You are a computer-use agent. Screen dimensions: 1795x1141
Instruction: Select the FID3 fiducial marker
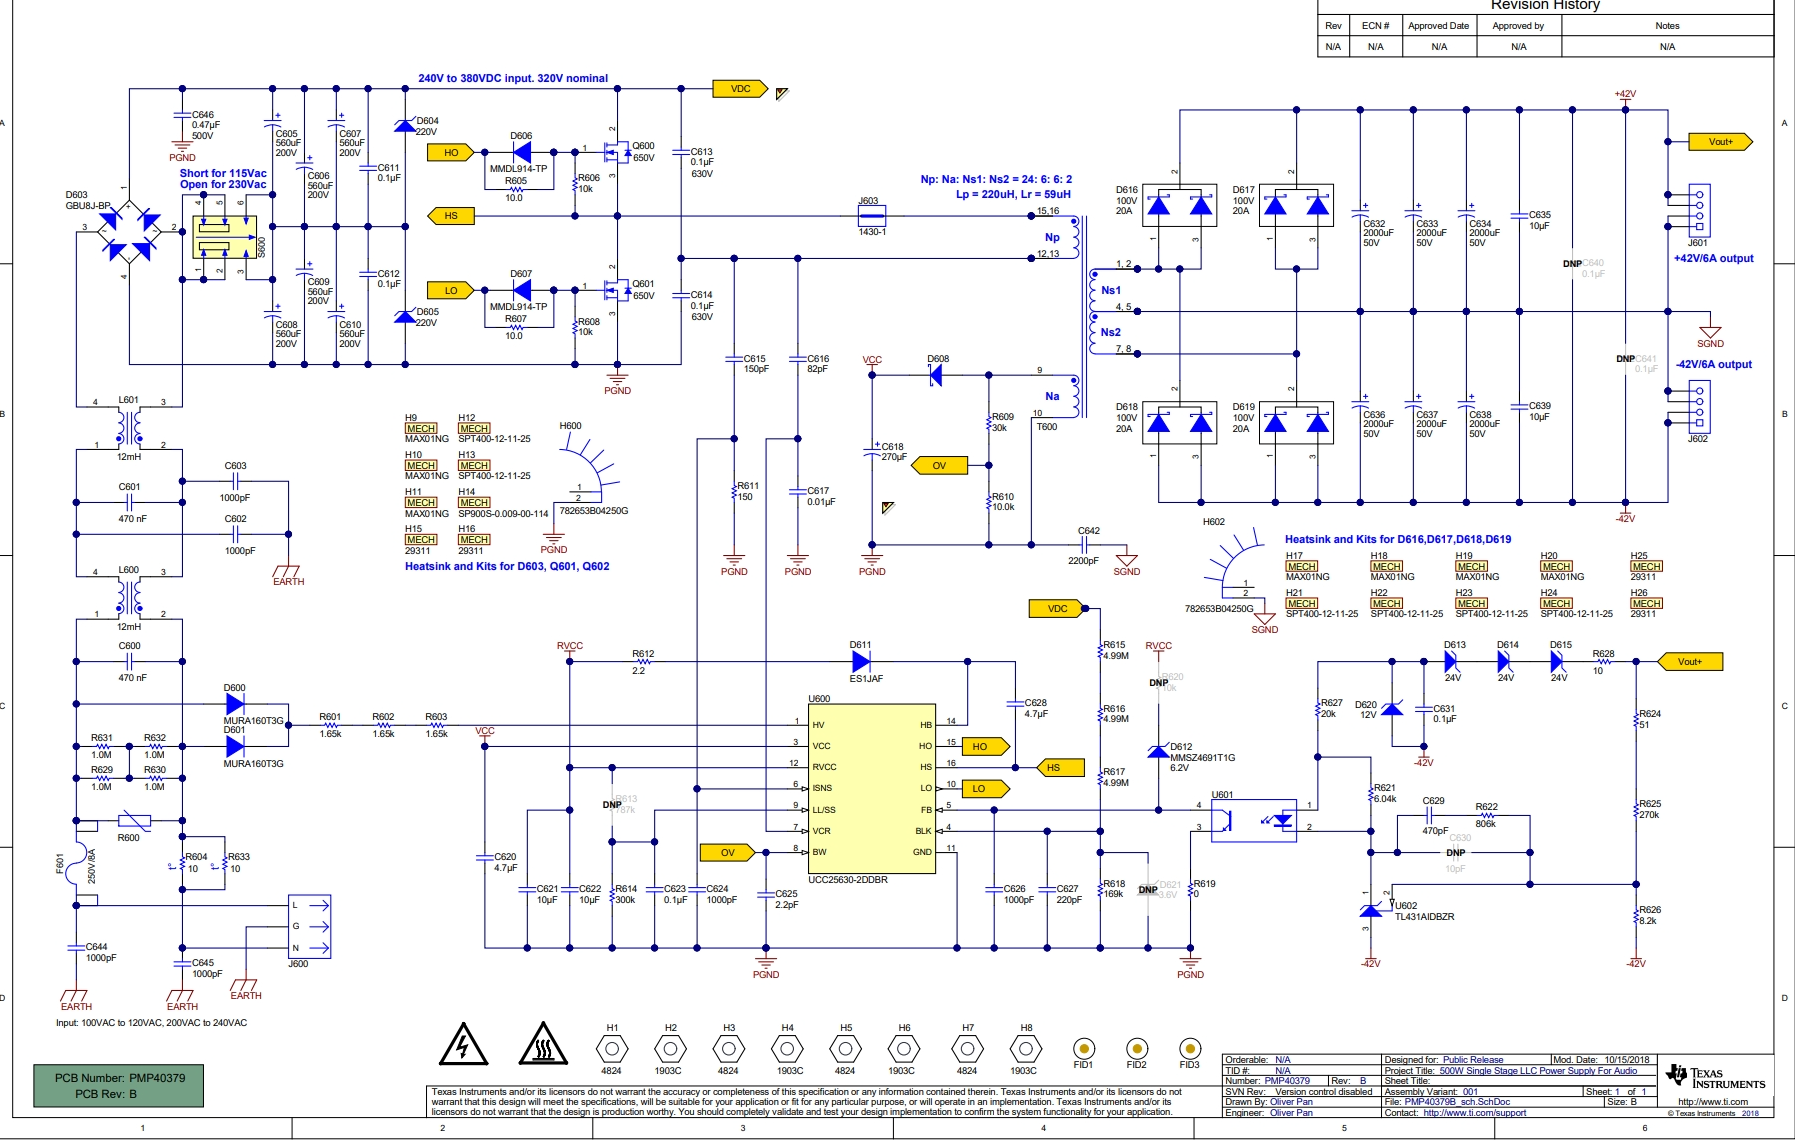click(1189, 1048)
